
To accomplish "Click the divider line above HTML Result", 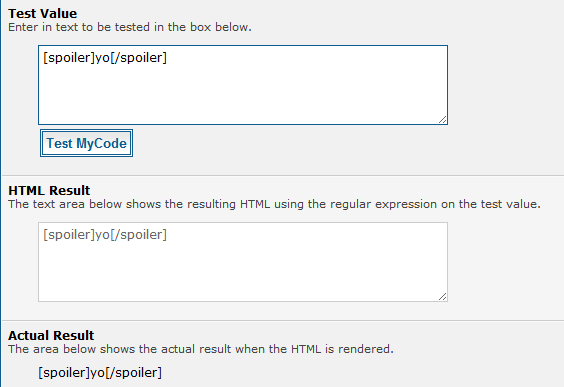I will (x=283, y=176).
